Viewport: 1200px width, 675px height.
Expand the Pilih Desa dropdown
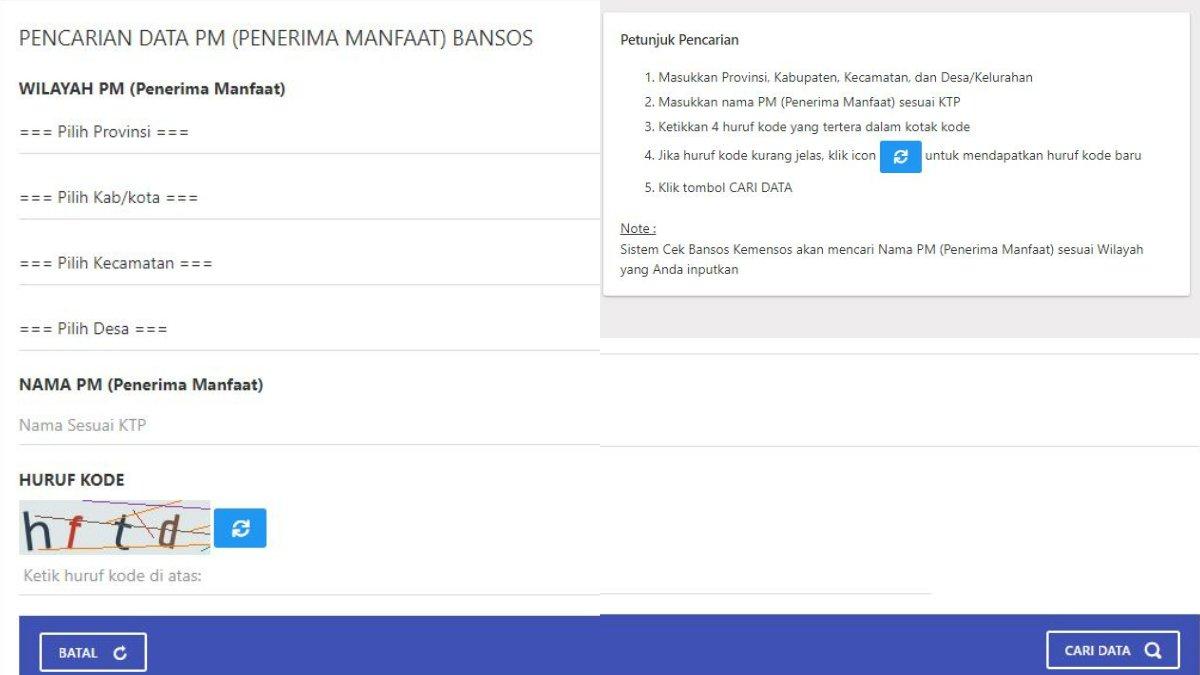[x=309, y=329]
